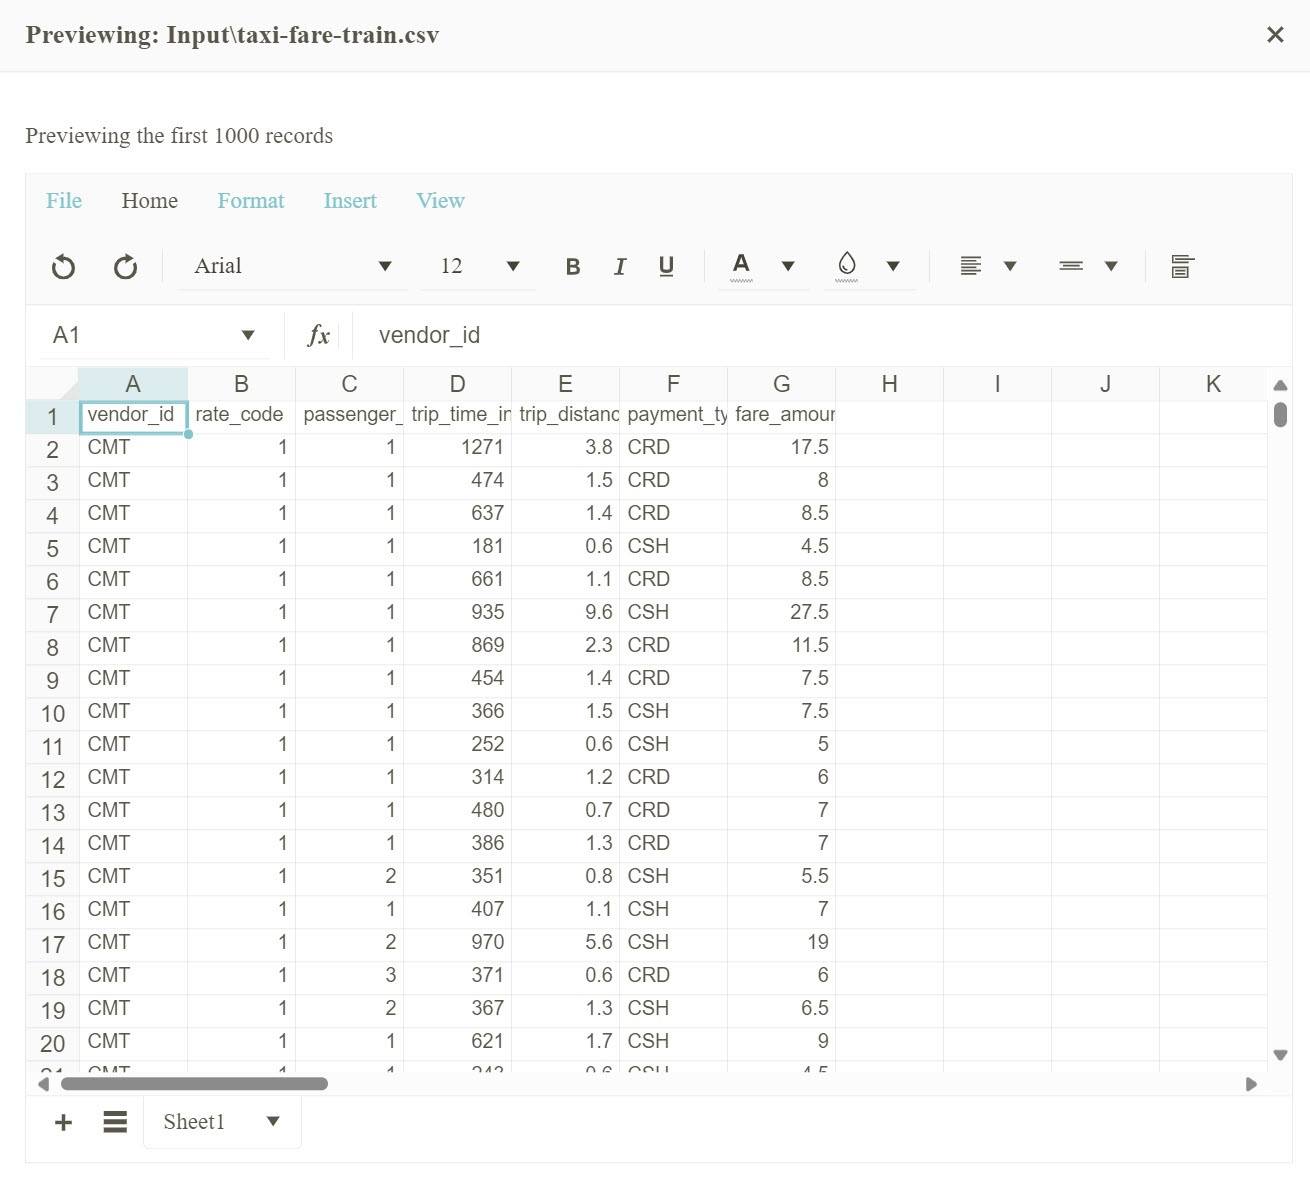
Task: Select cell with fare amount 11.5
Action: tap(781, 647)
